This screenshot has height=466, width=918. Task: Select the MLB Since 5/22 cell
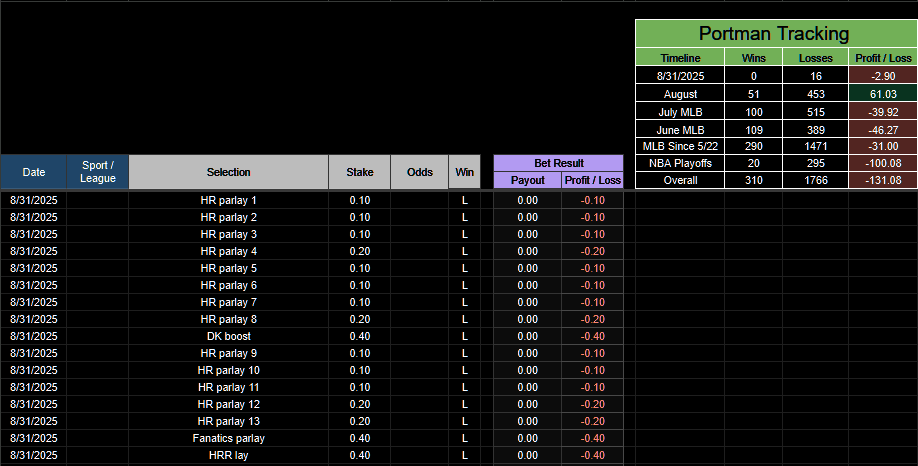click(x=680, y=146)
